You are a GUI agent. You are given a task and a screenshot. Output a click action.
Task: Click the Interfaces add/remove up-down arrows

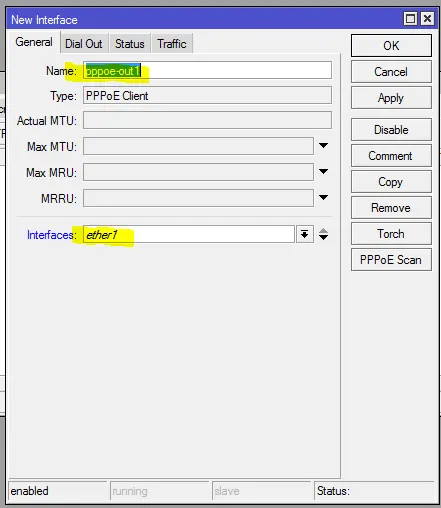tap(323, 234)
